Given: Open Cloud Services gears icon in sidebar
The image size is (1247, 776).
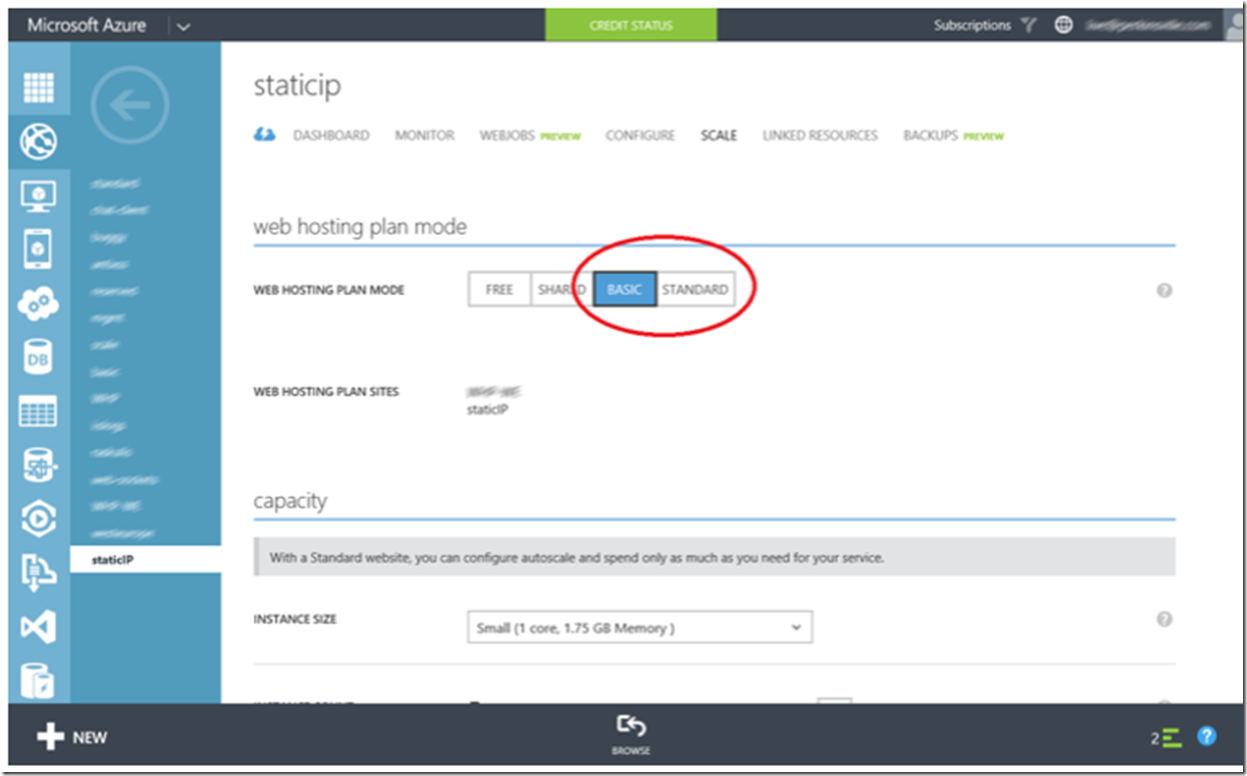Looking at the screenshot, I should (x=39, y=303).
